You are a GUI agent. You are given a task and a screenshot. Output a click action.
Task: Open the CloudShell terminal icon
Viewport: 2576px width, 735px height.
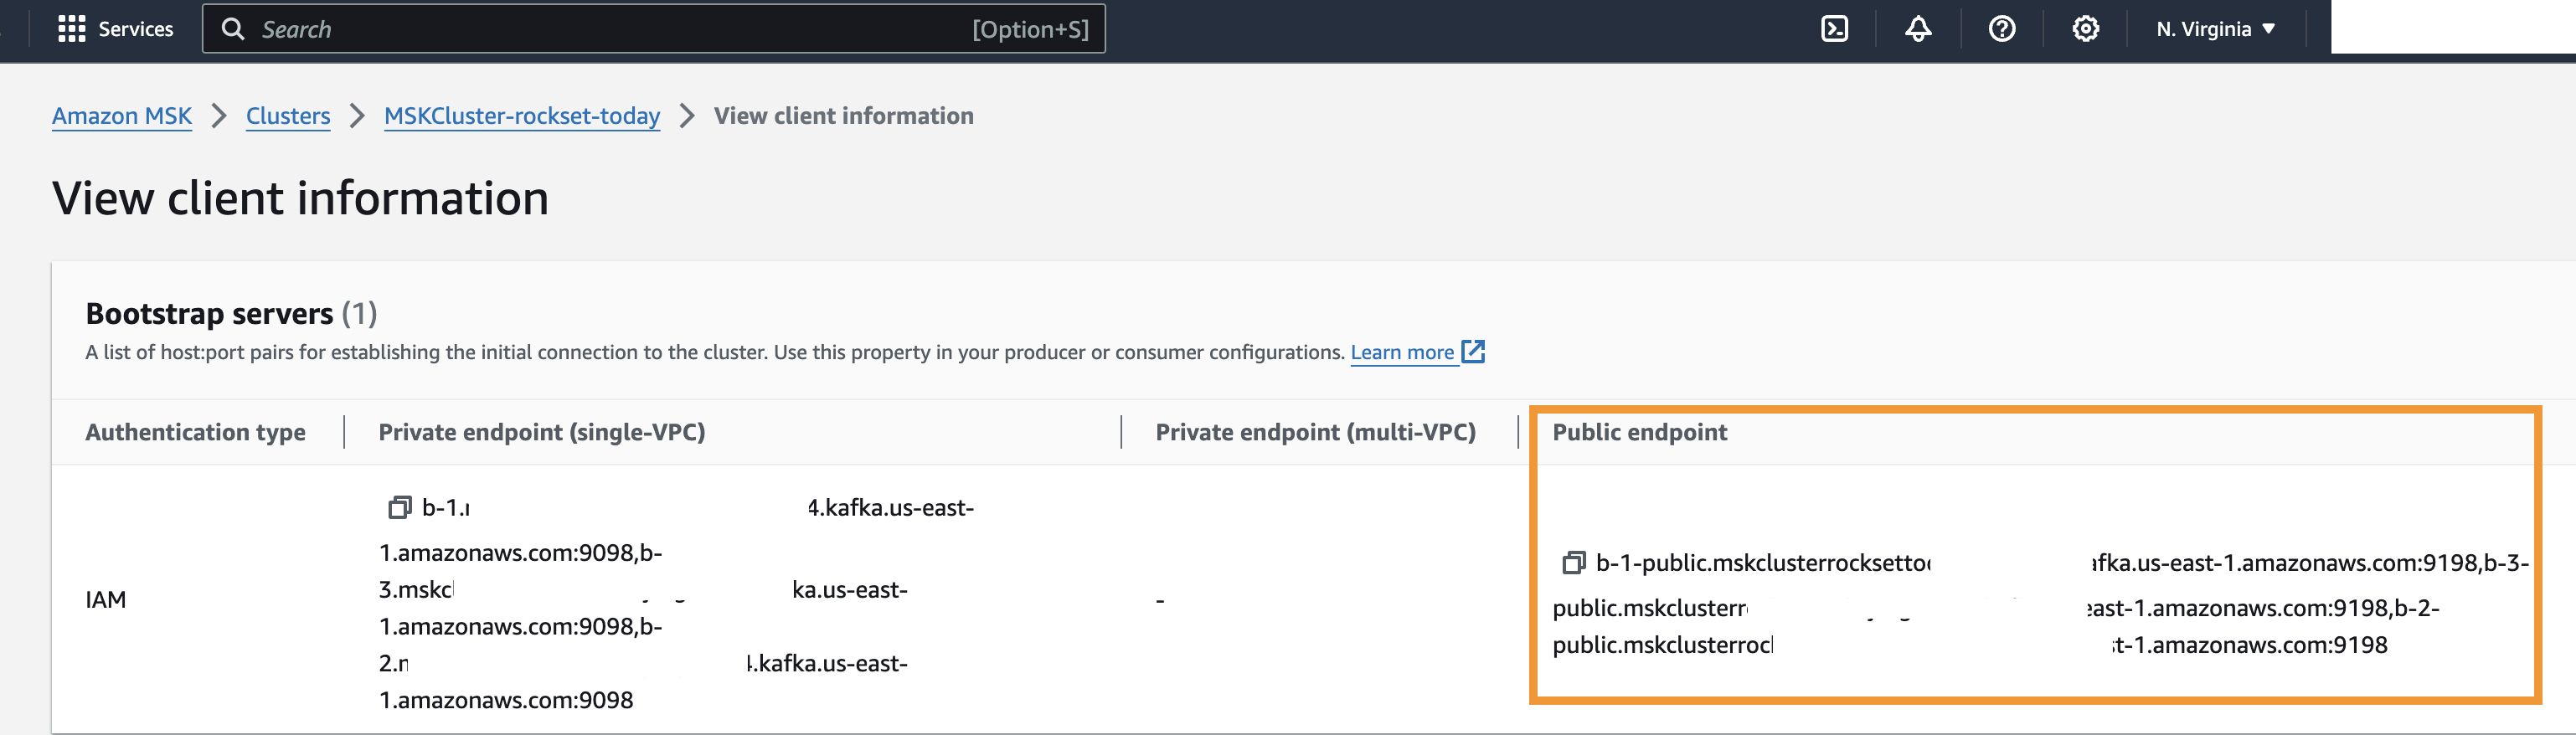pyautogui.click(x=1834, y=29)
